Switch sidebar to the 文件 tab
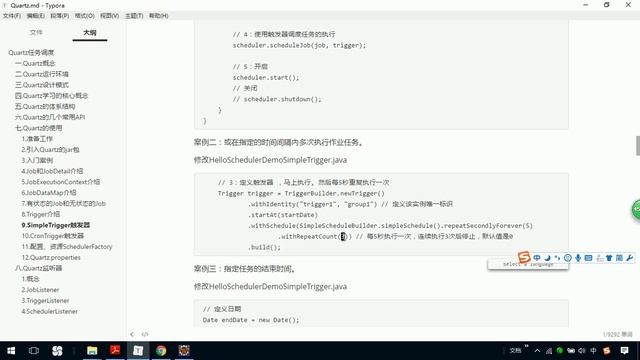This screenshot has height=360, width=640. (x=36, y=32)
